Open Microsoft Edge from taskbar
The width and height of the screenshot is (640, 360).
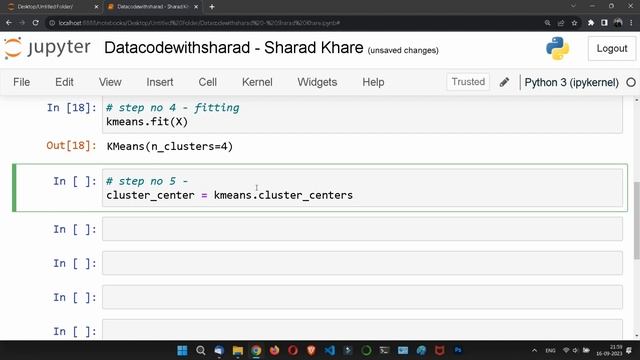pyautogui.click(x=421, y=350)
